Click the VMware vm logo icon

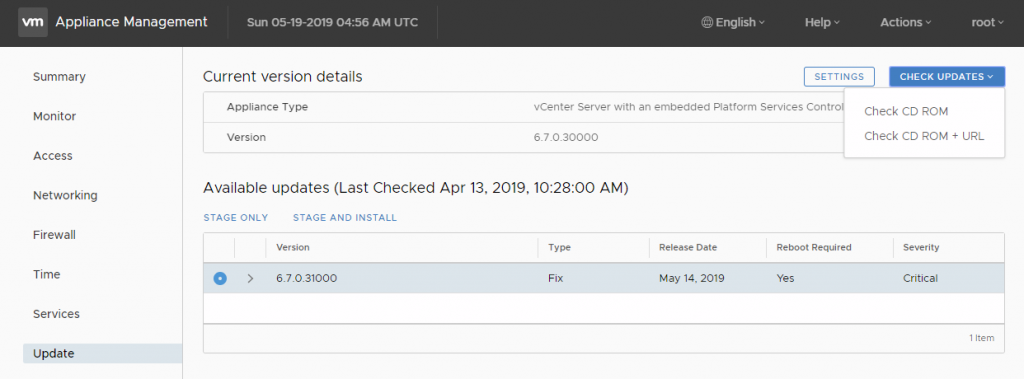tap(33, 22)
